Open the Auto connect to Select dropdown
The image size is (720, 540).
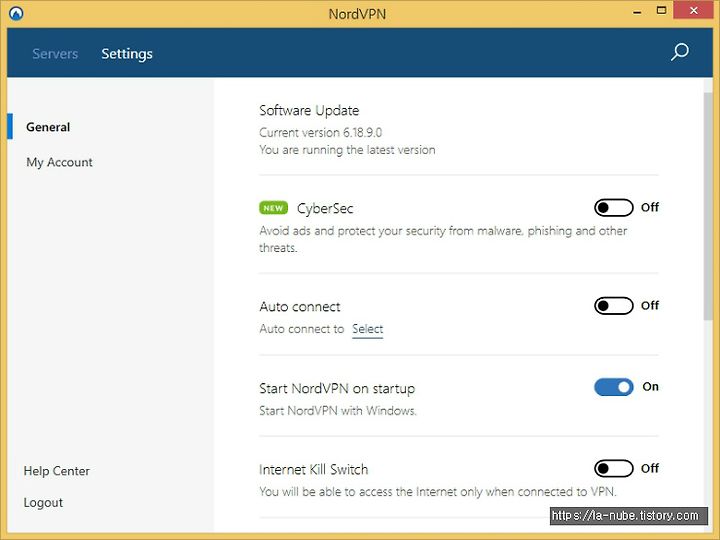pos(367,329)
